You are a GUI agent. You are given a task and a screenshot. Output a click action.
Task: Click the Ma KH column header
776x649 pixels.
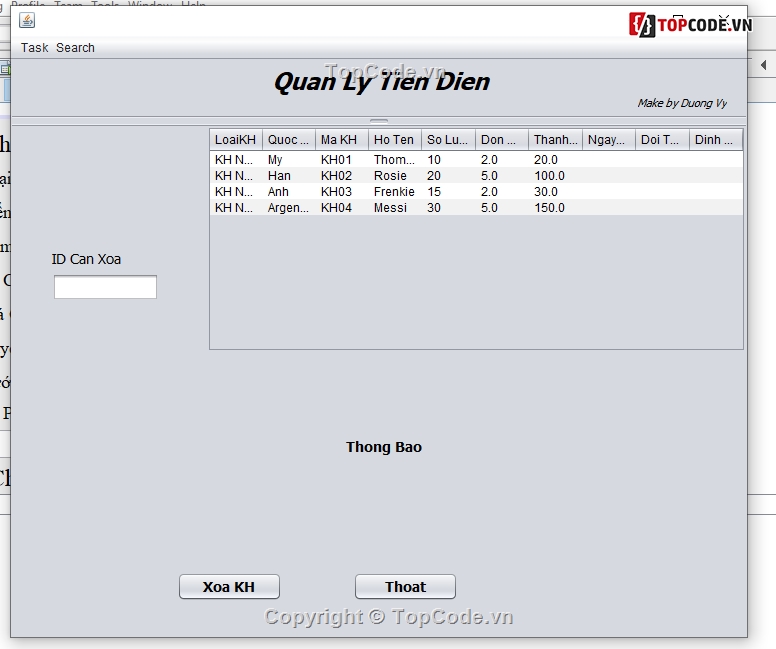coord(341,140)
